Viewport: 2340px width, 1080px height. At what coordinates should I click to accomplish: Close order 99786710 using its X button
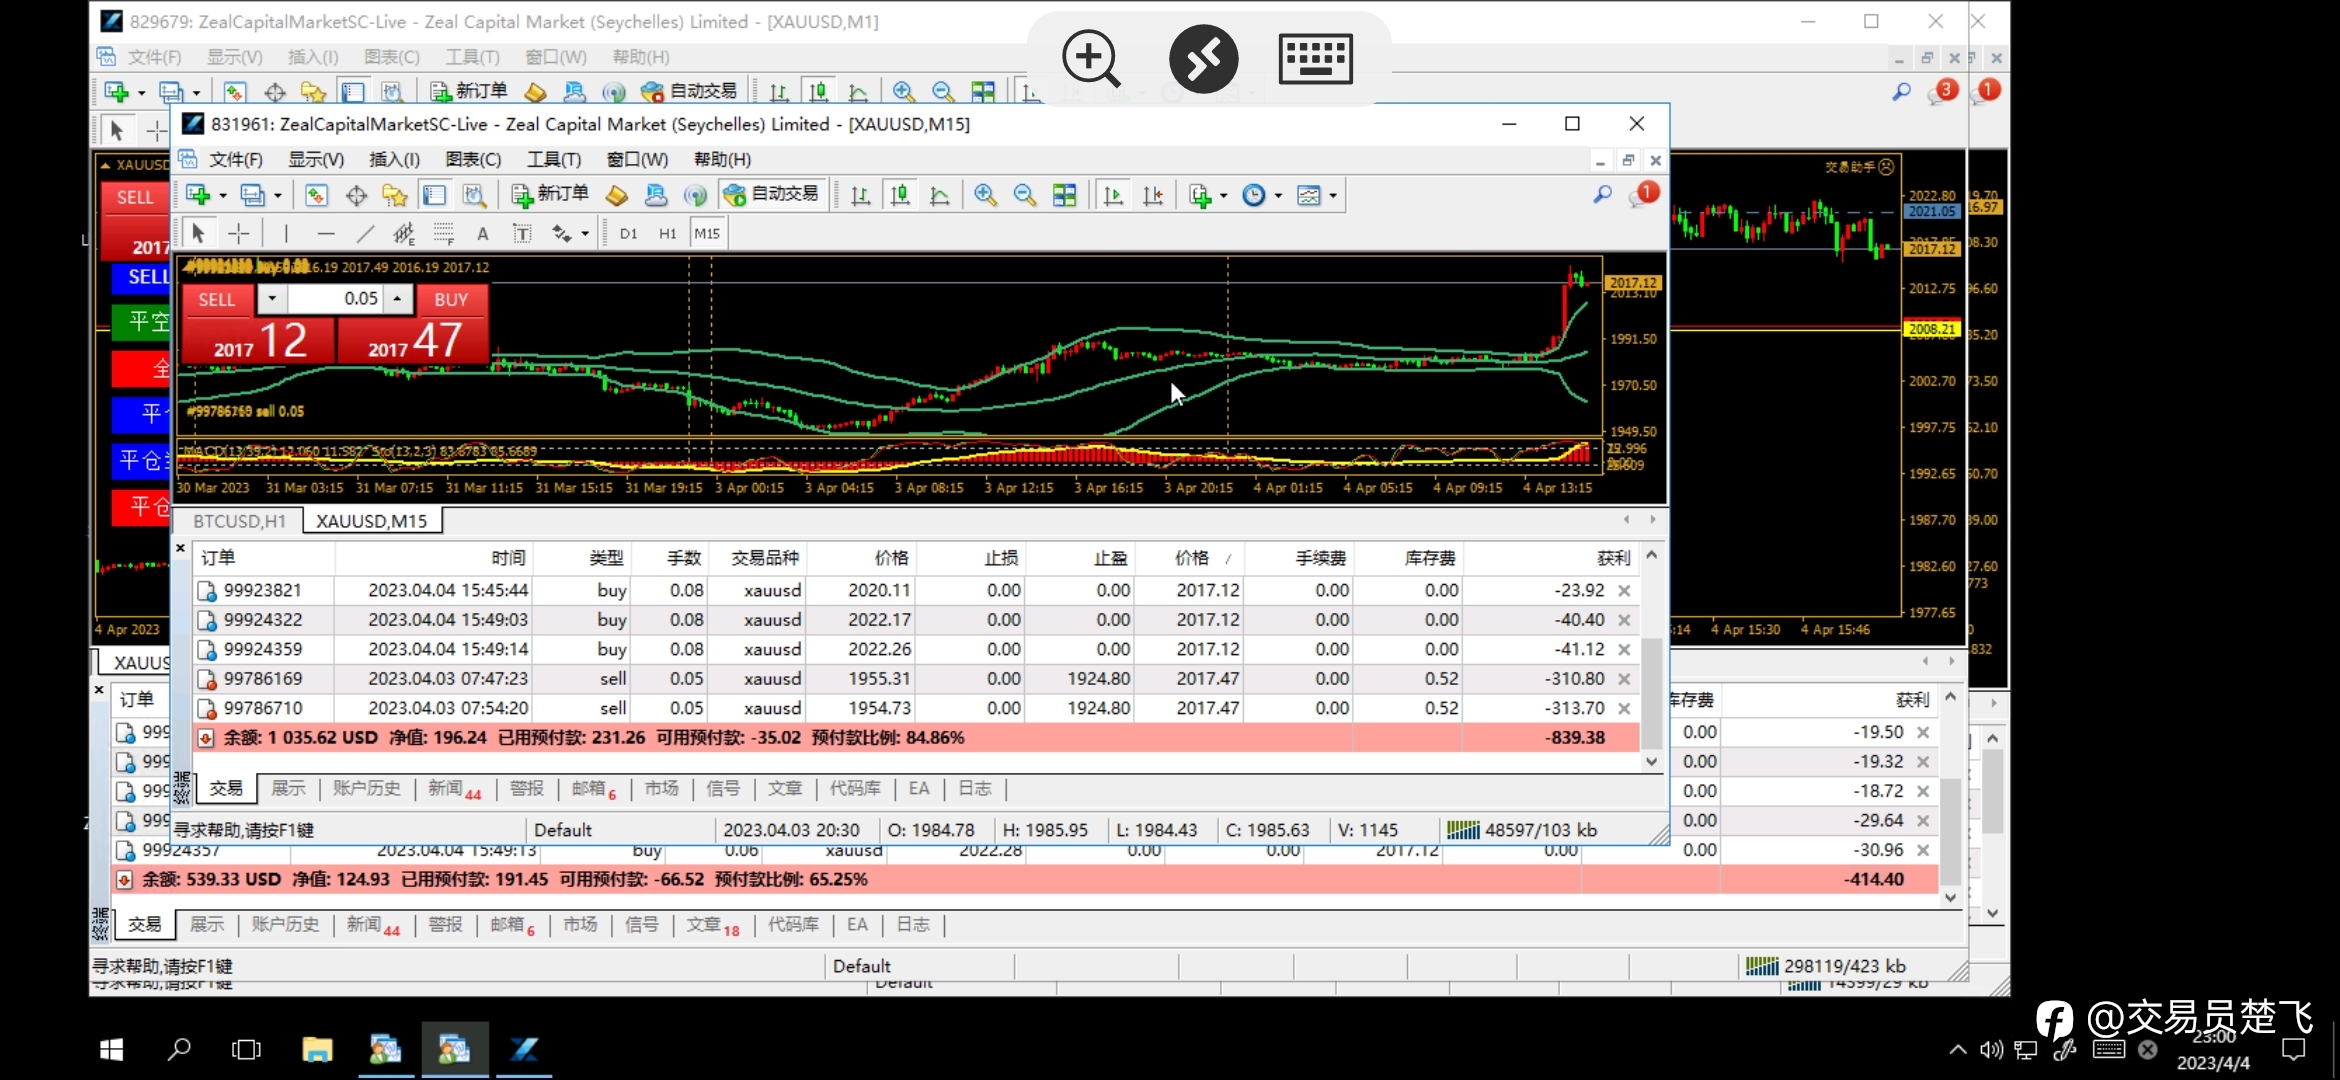coord(1624,709)
